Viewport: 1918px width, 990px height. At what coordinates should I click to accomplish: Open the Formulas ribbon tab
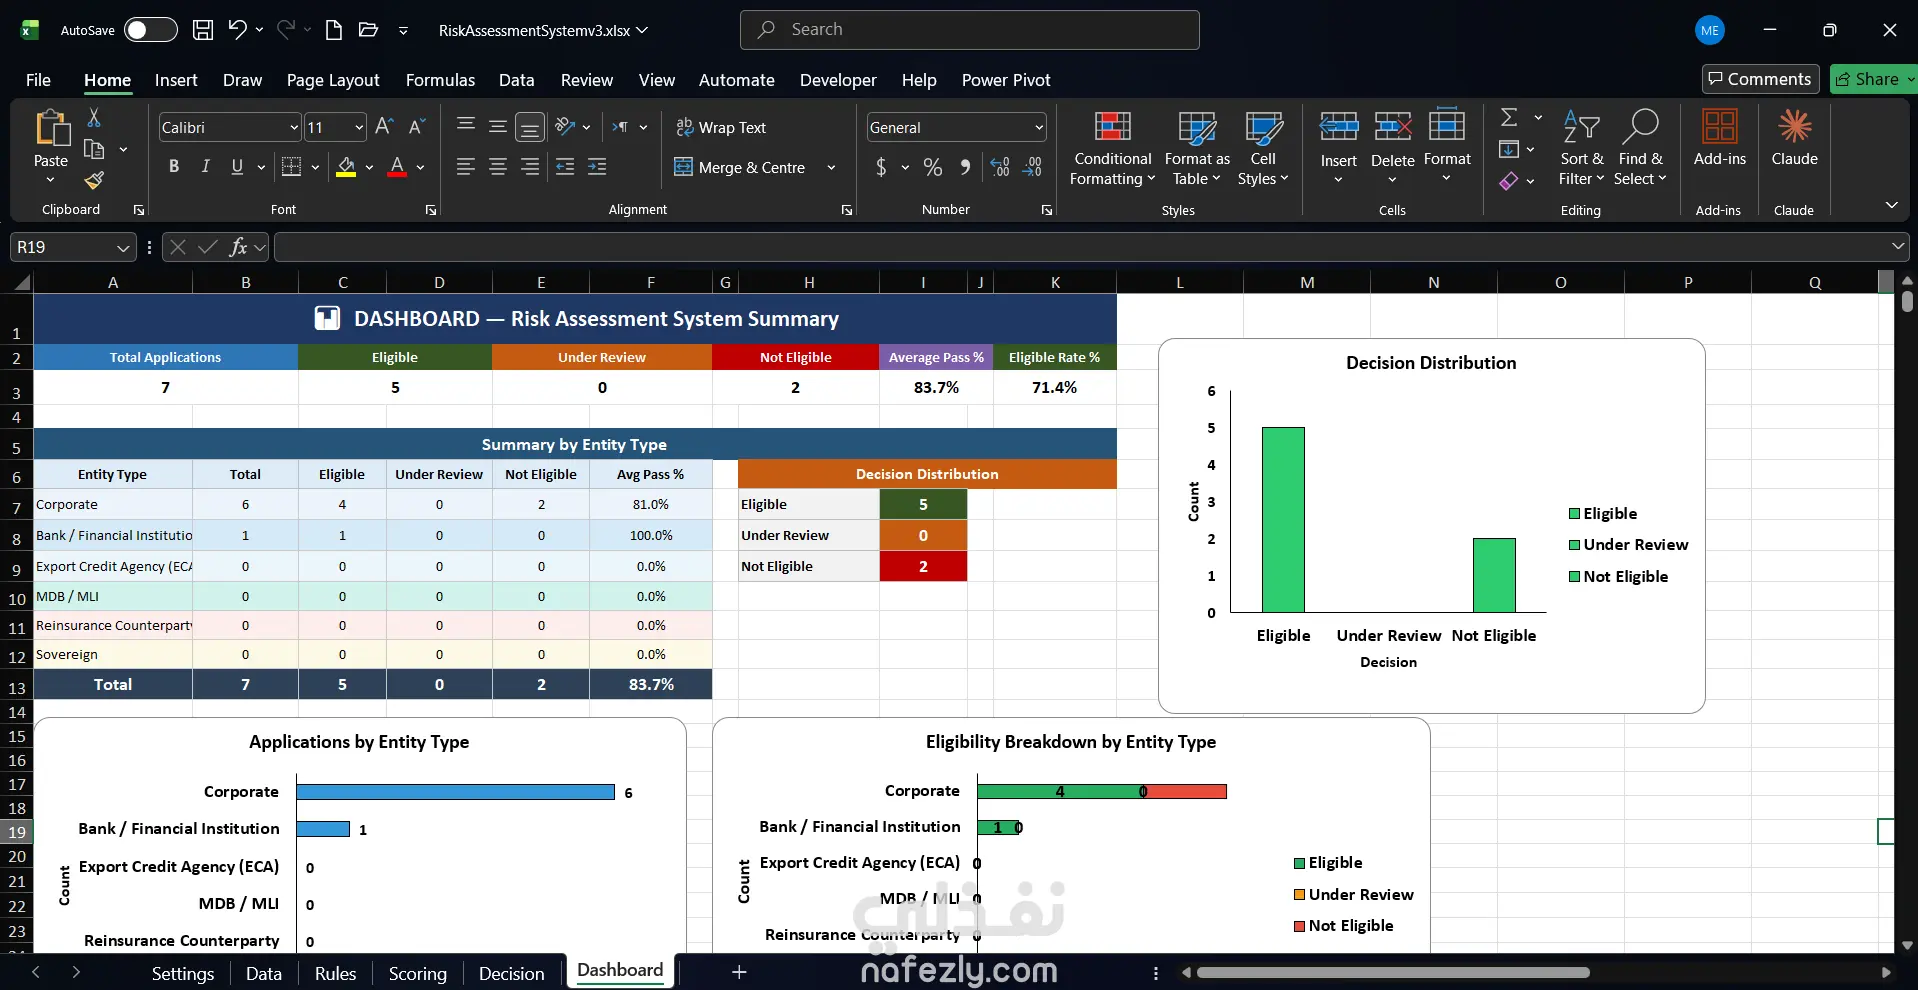pyautogui.click(x=440, y=80)
